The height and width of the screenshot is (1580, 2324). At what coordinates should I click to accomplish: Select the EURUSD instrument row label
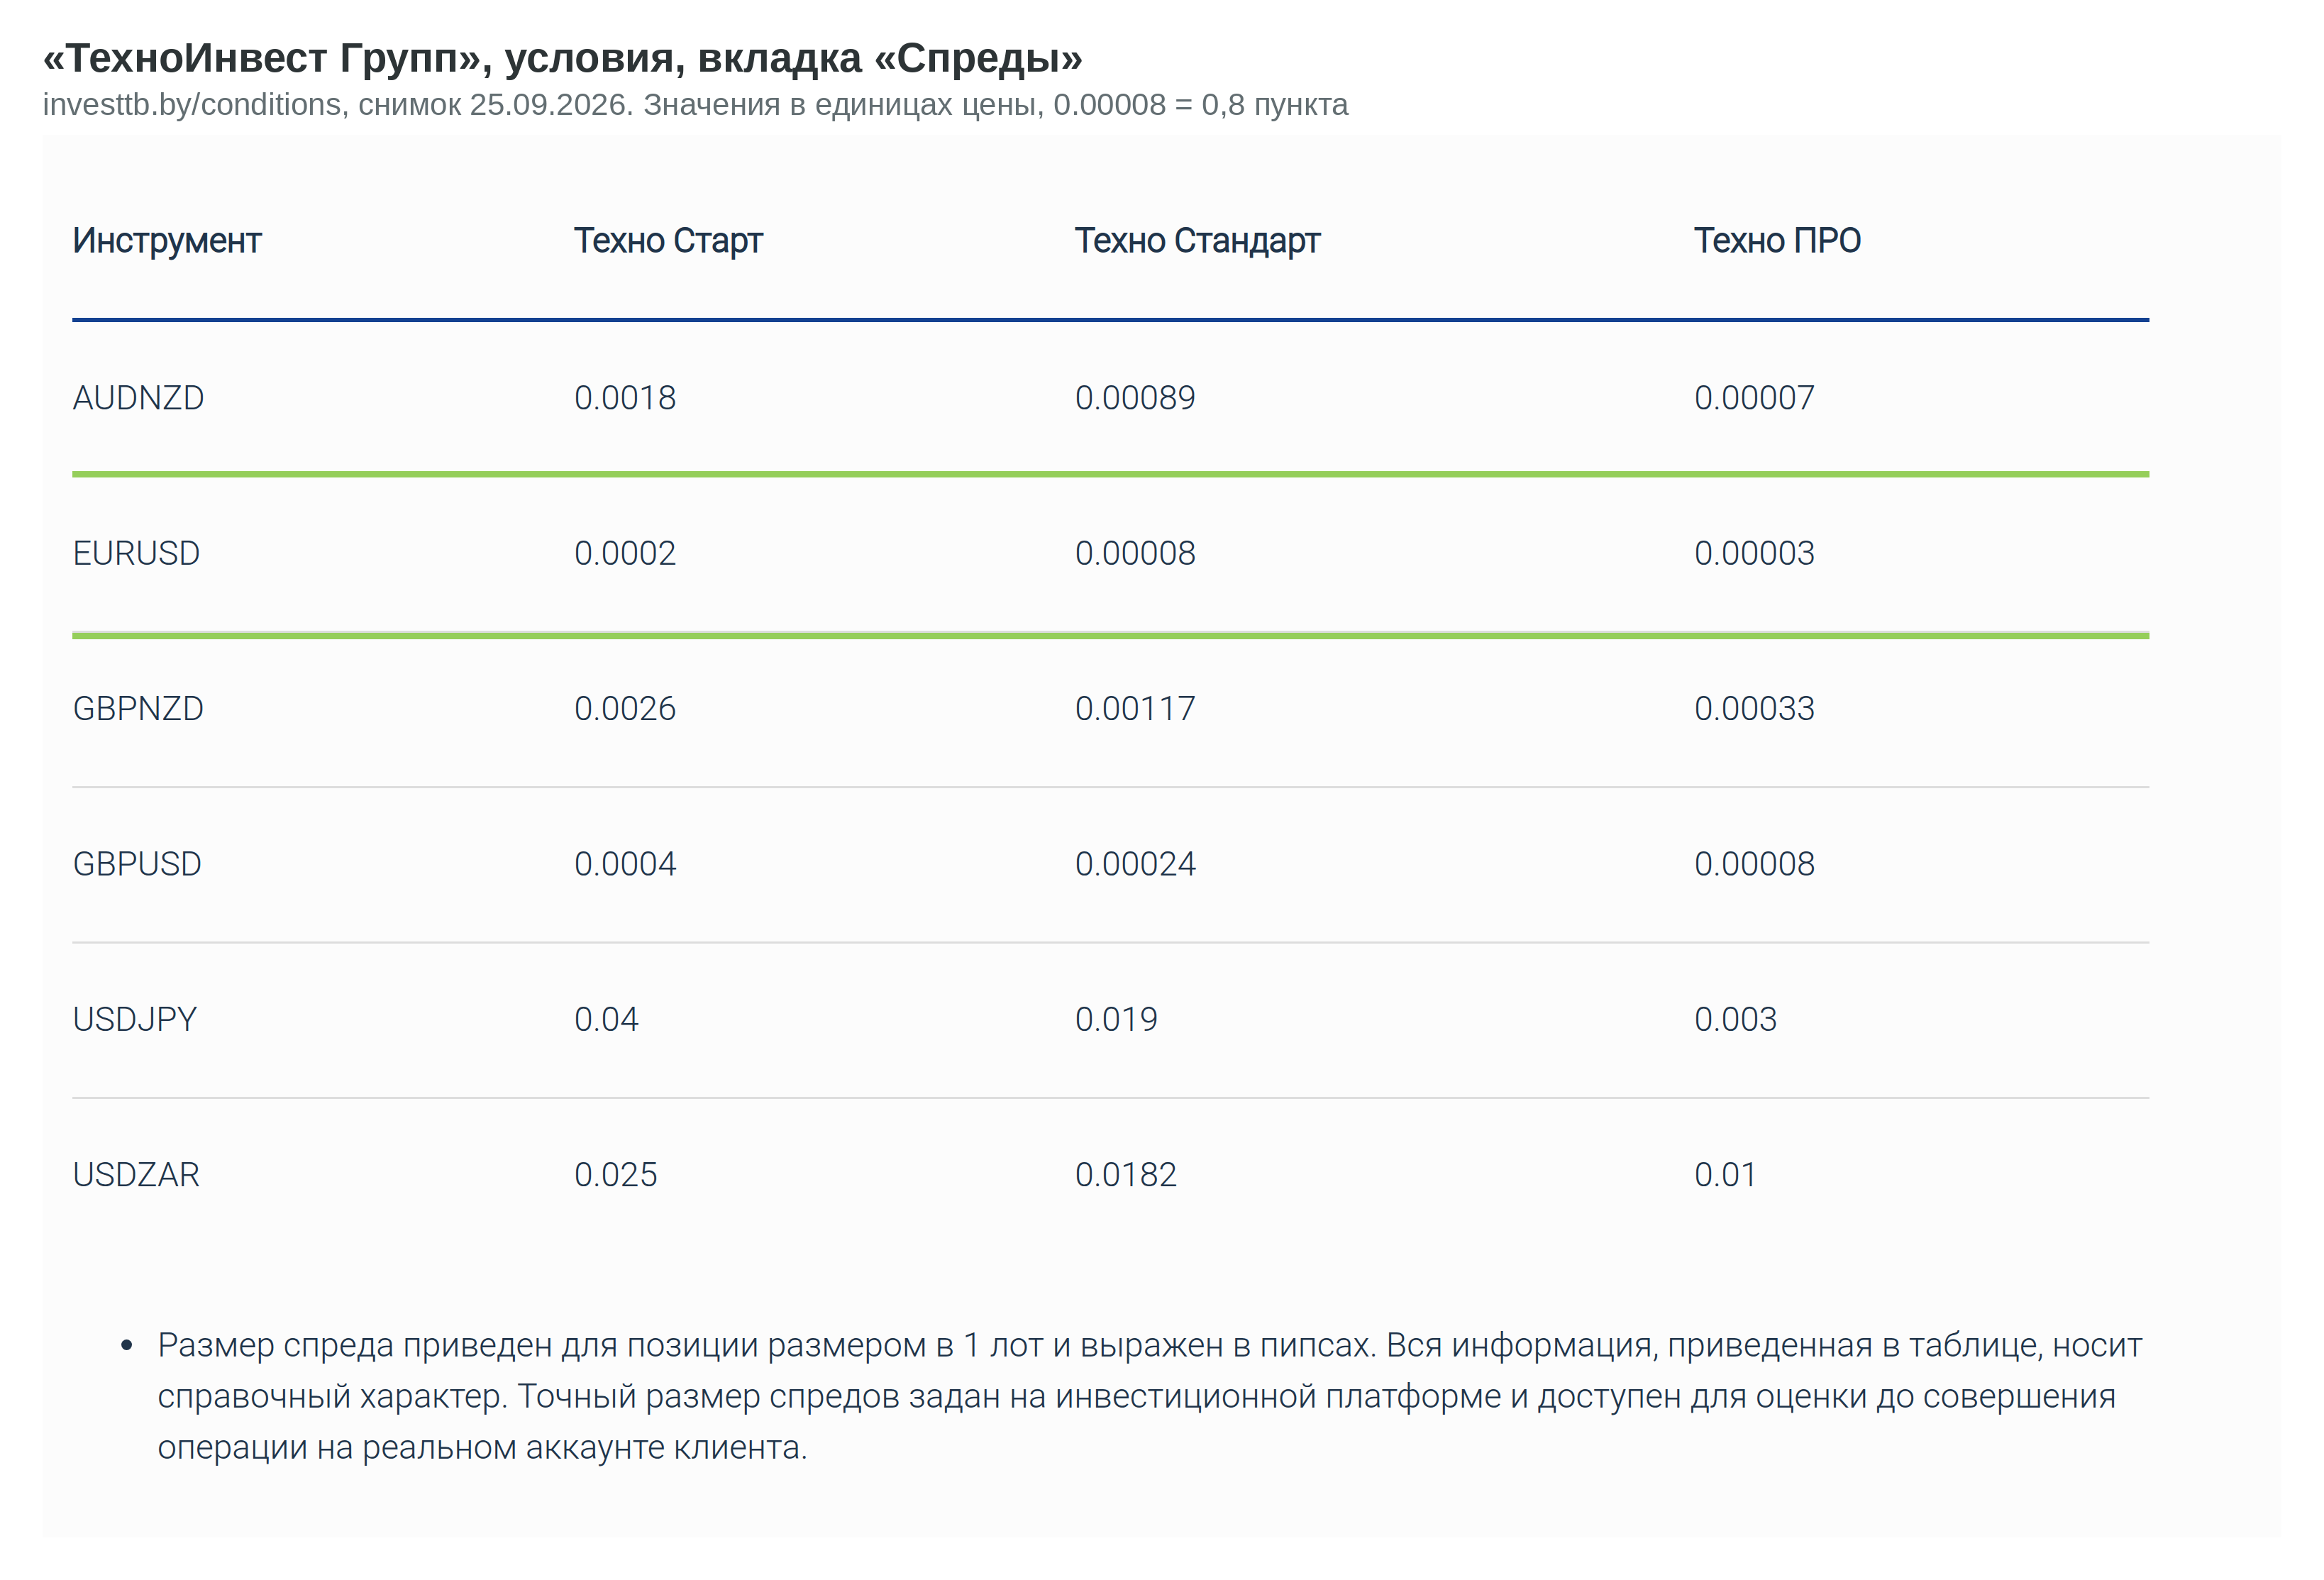[136, 553]
